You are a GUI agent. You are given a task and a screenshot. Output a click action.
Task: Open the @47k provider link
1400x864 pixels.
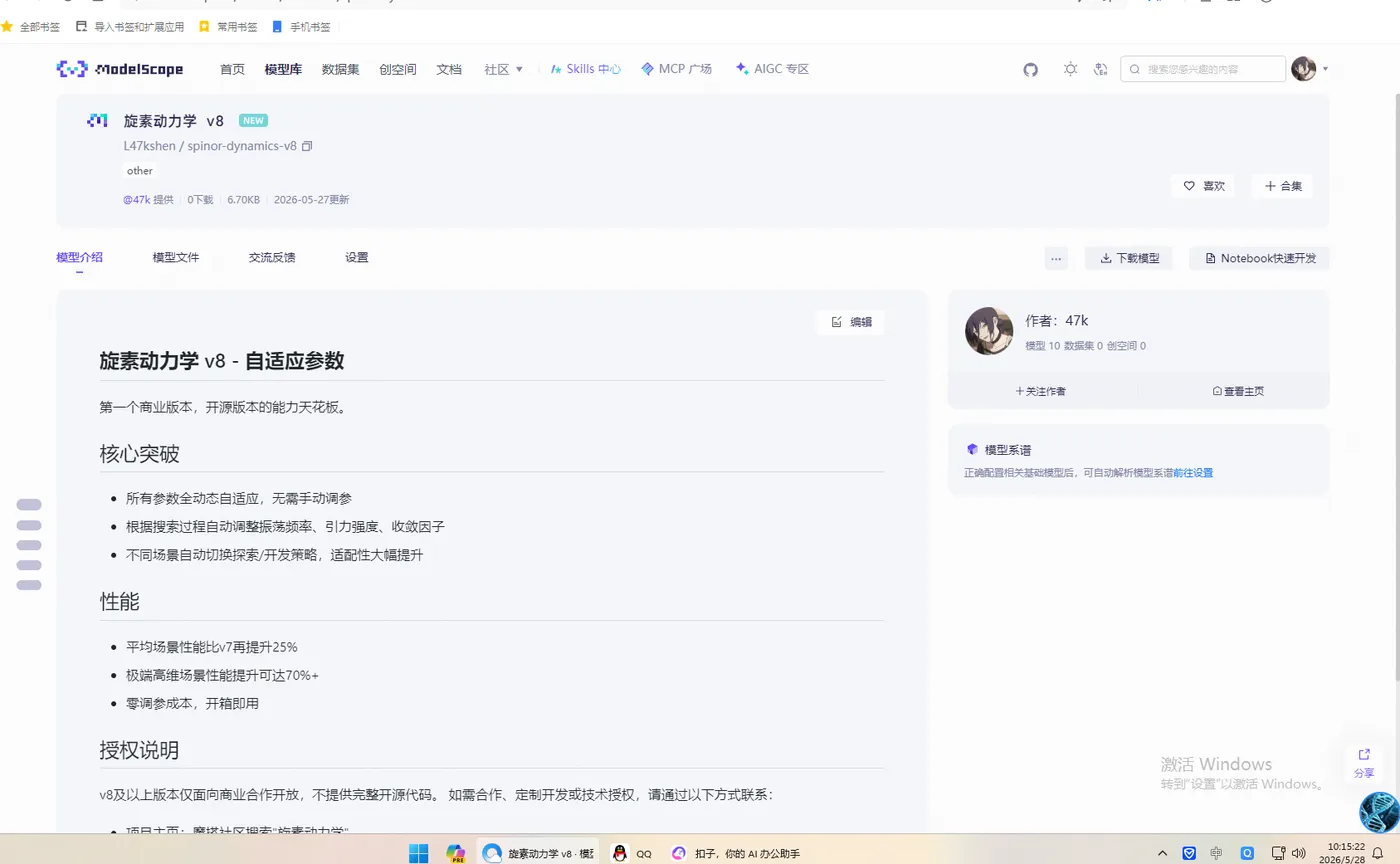click(x=137, y=200)
